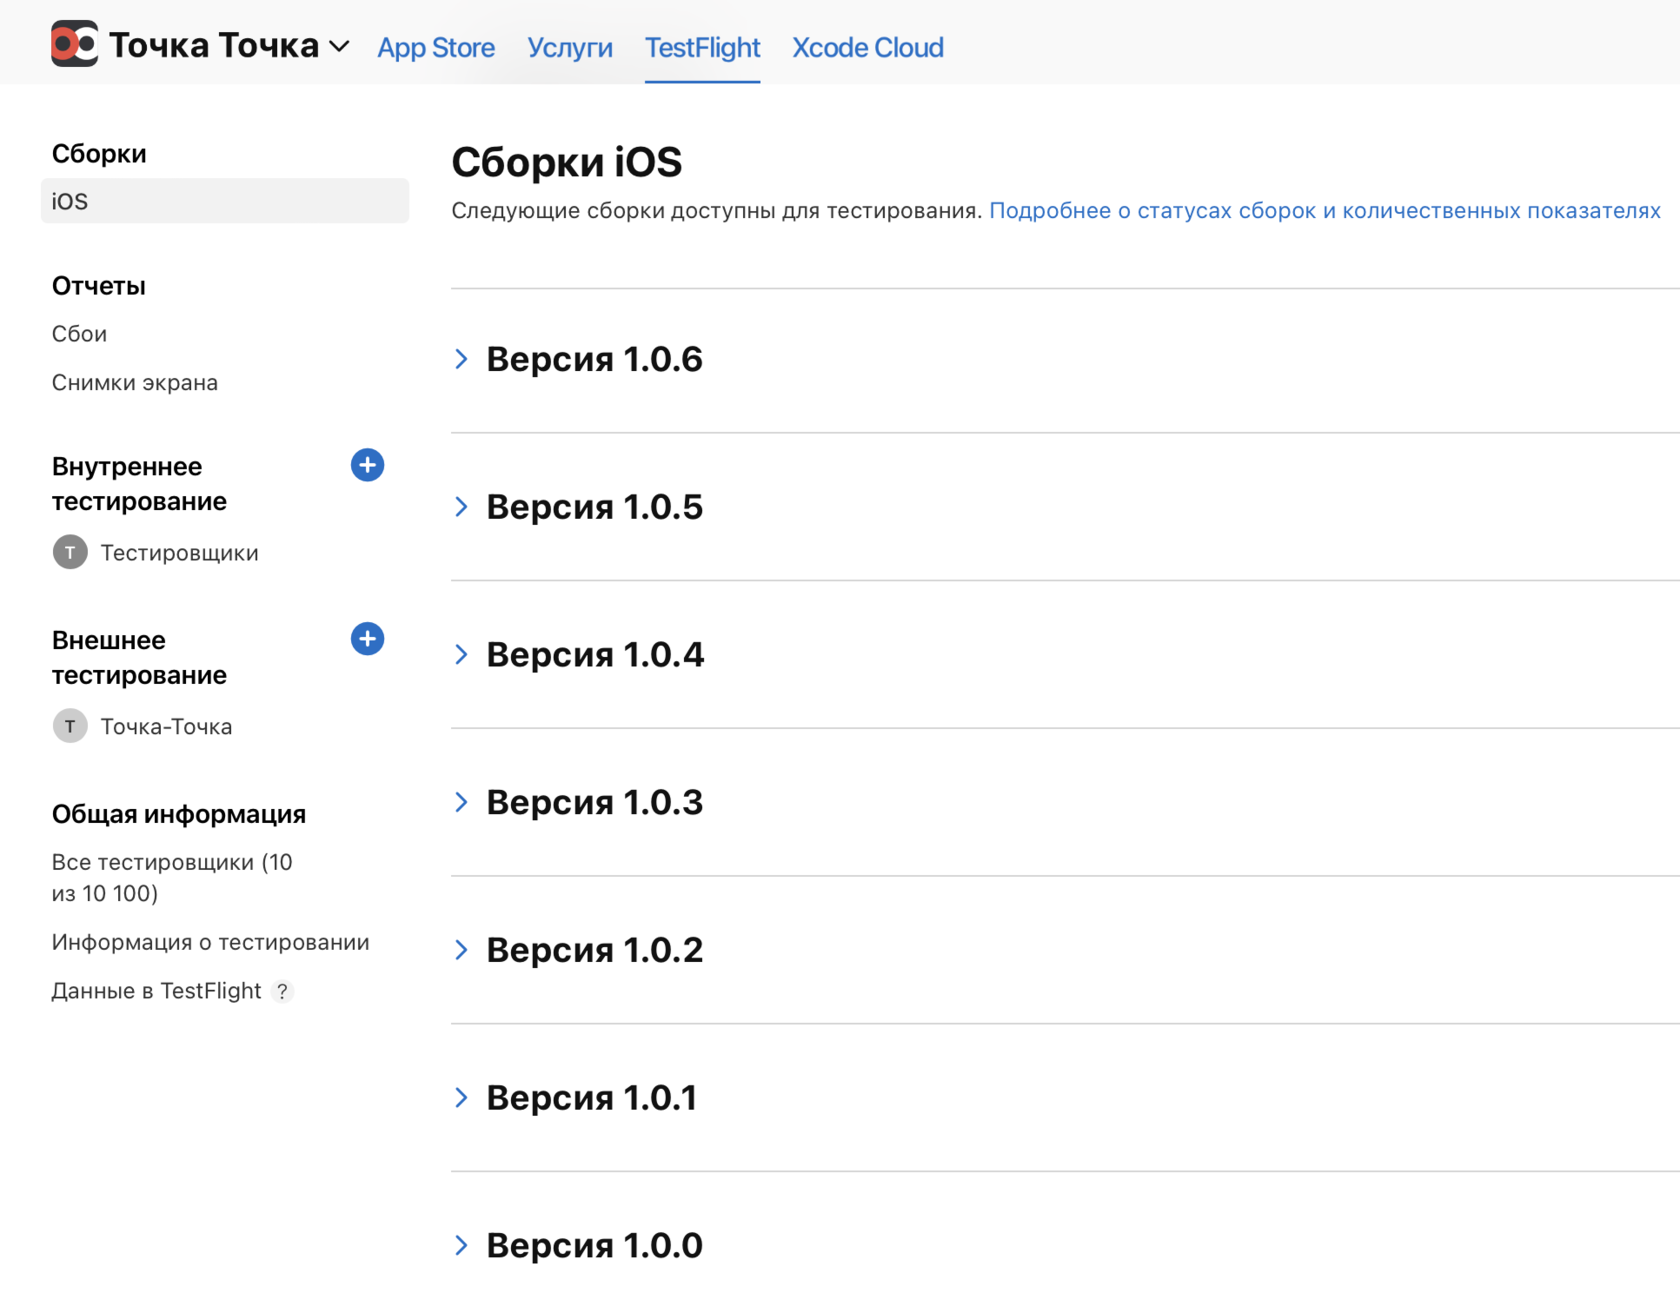Add internal testing group with plus icon
Screen dimensions: 1680x1313
point(367,465)
